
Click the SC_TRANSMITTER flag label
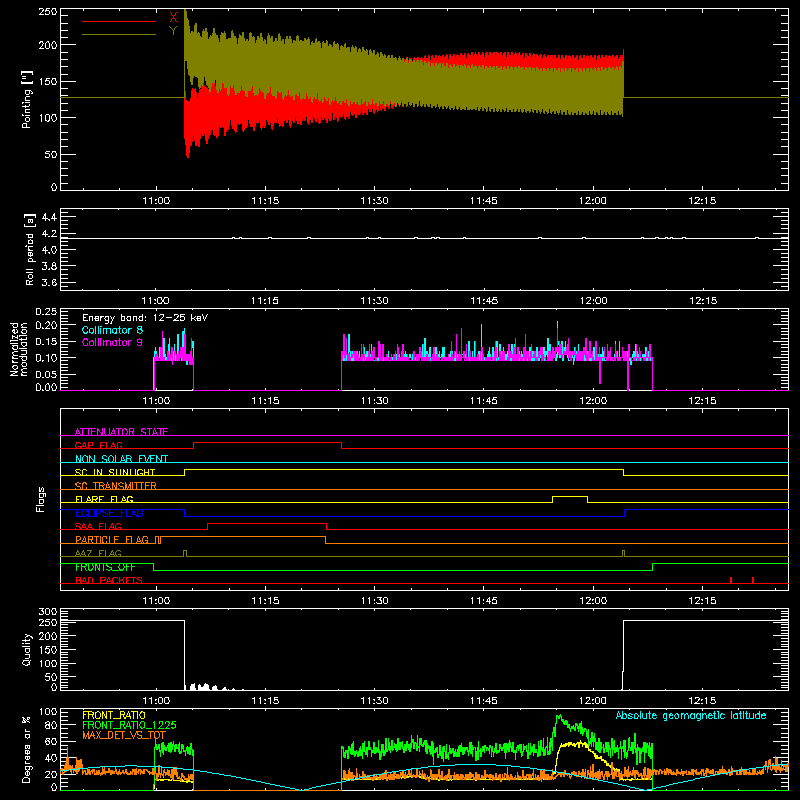pos(115,486)
